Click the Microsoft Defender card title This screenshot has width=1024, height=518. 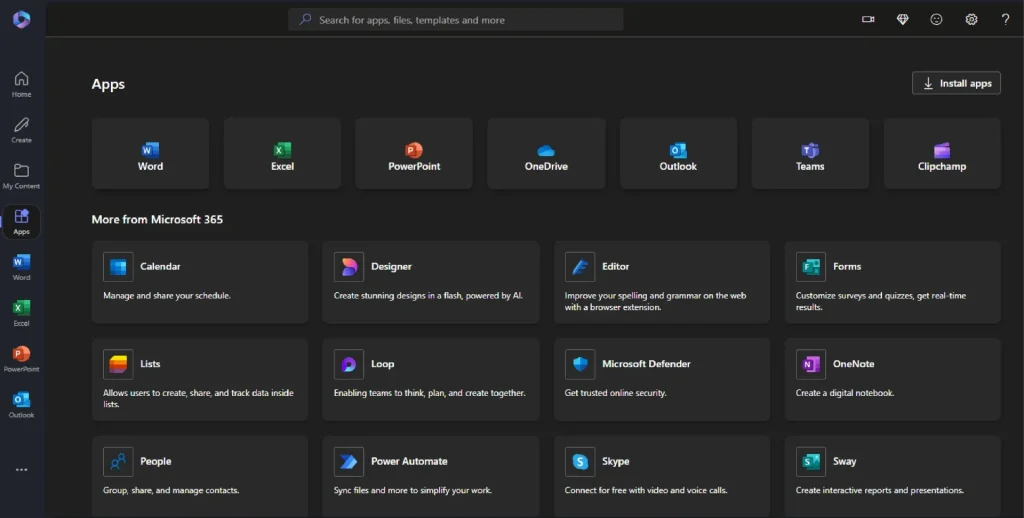(646, 364)
